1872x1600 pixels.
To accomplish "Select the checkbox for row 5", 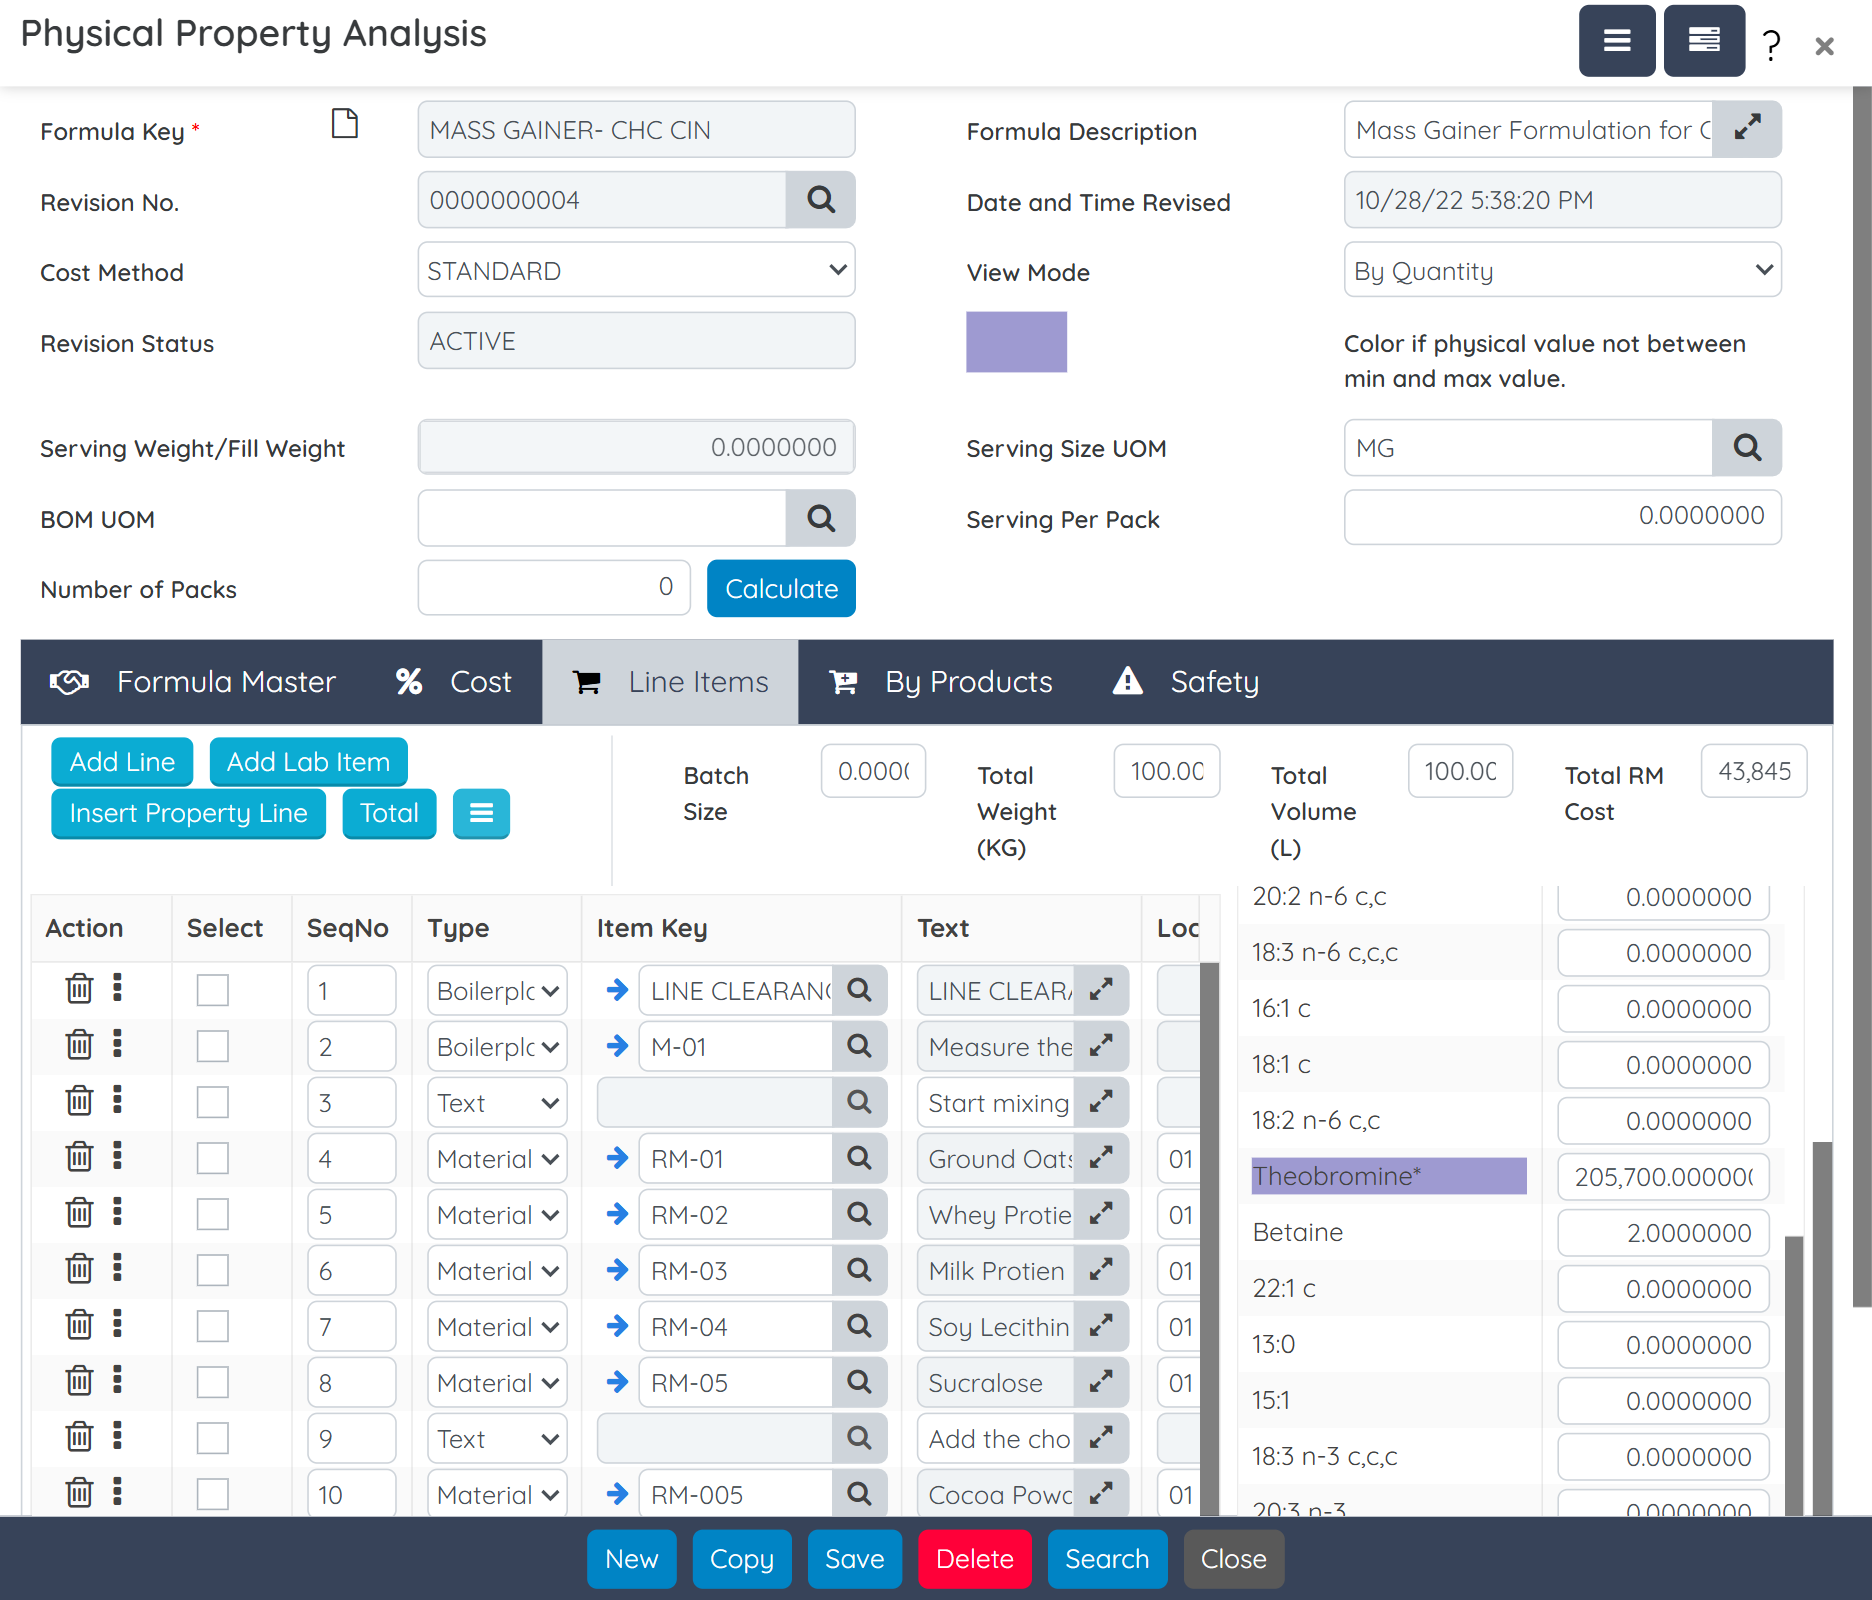I will (x=212, y=1214).
